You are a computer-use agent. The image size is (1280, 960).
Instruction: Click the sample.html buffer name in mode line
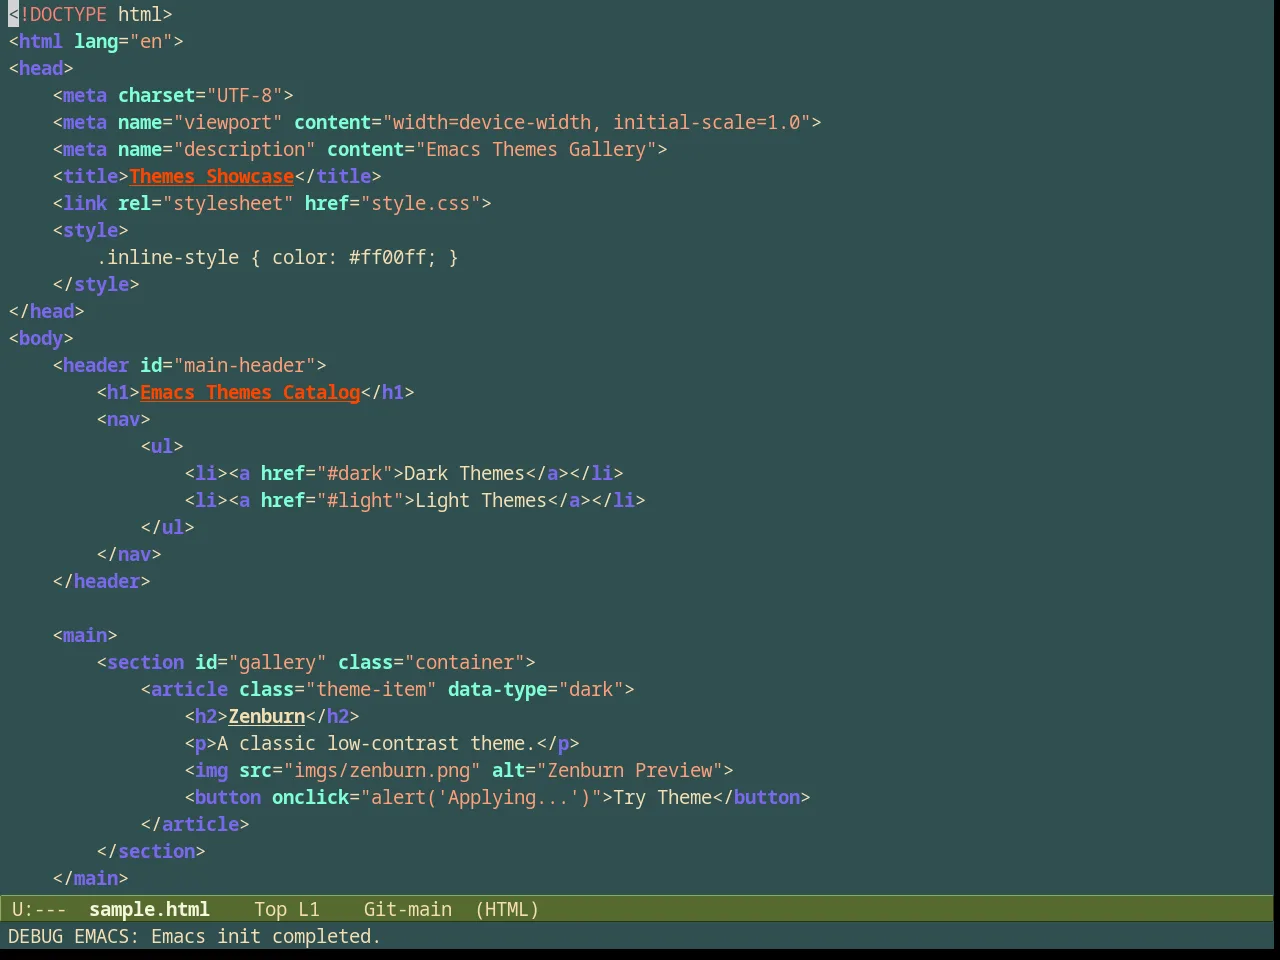tap(149, 909)
